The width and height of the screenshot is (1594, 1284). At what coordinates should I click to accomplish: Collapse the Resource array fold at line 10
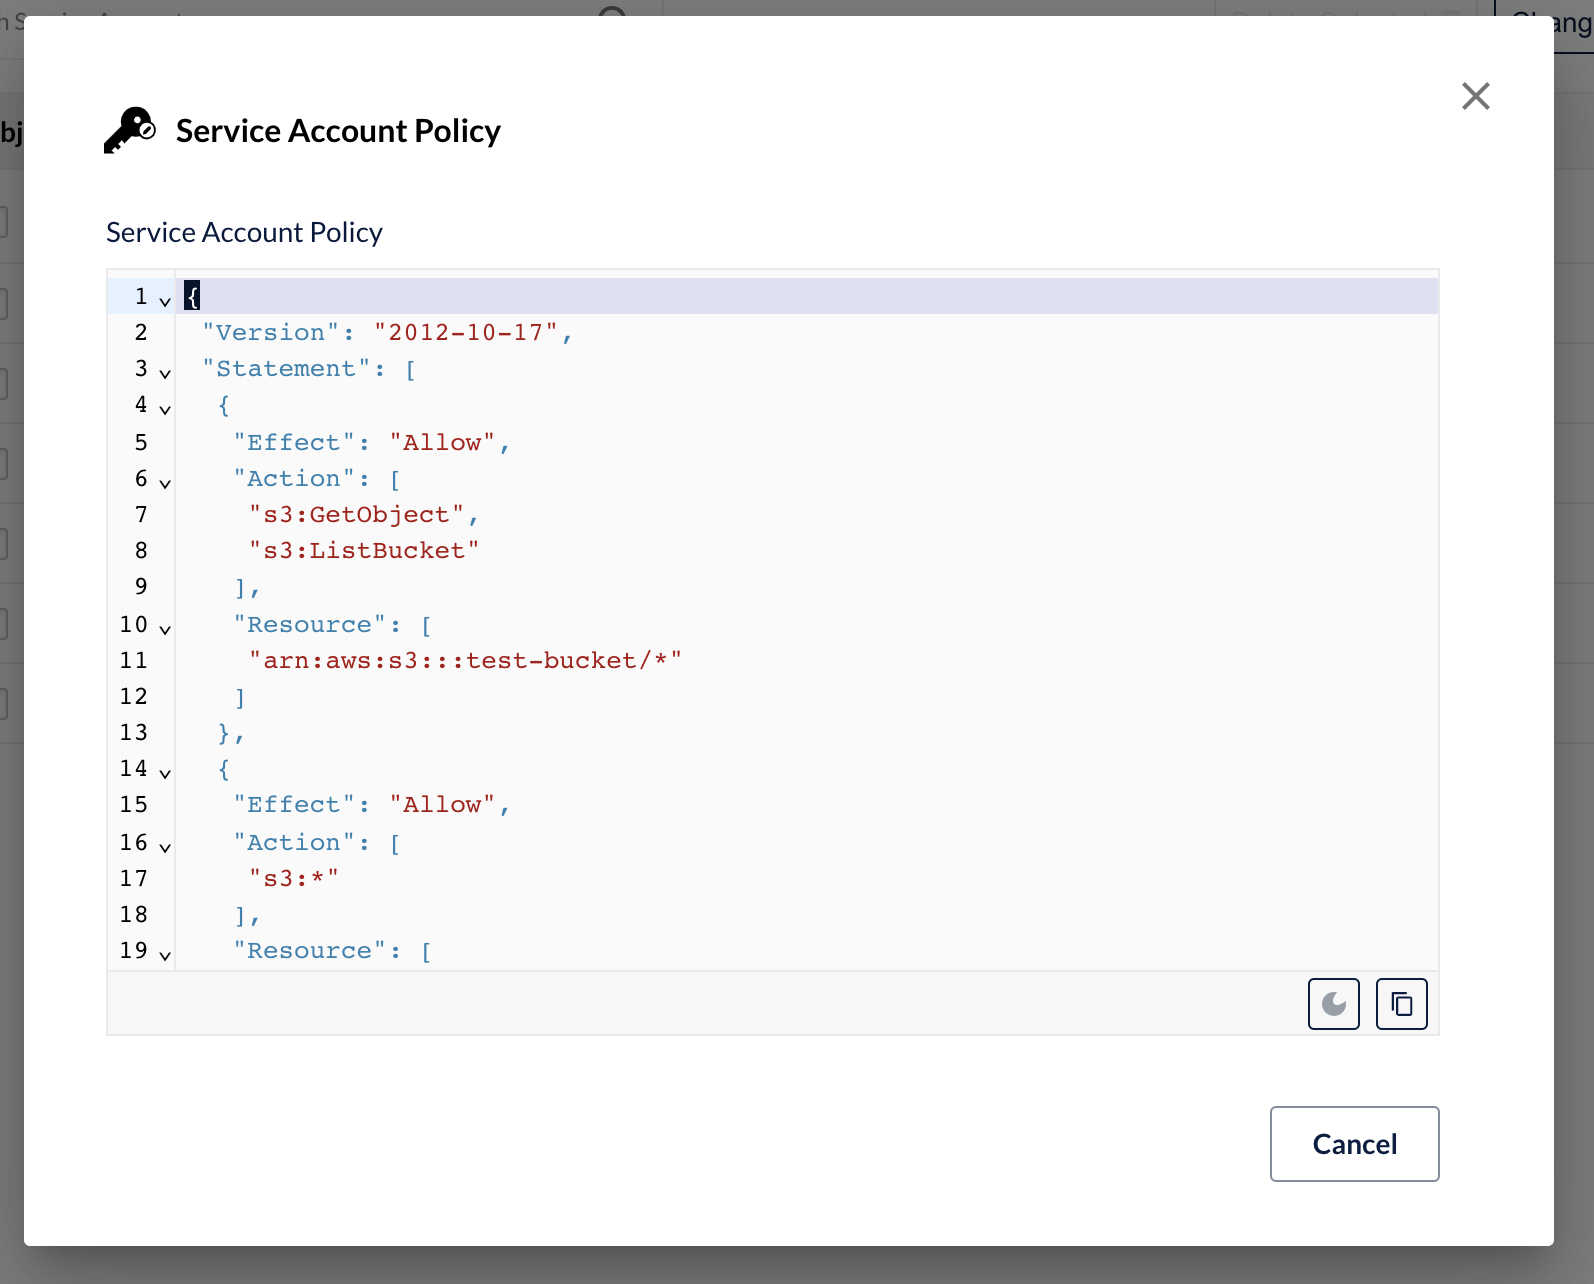coord(165,628)
